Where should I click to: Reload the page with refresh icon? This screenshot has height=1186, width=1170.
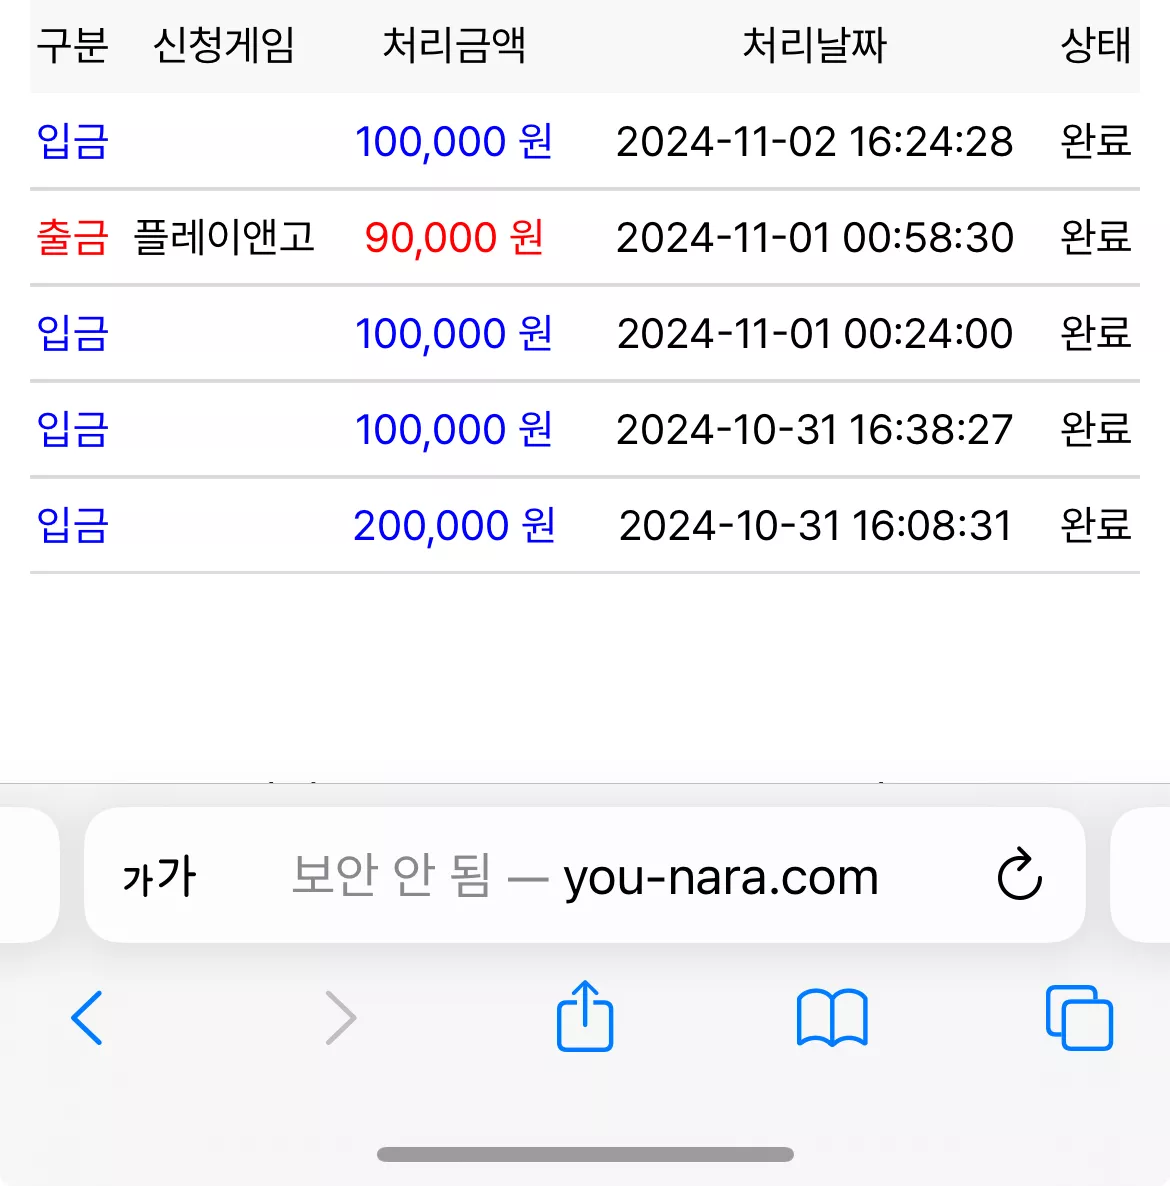click(x=1019, y=874)
